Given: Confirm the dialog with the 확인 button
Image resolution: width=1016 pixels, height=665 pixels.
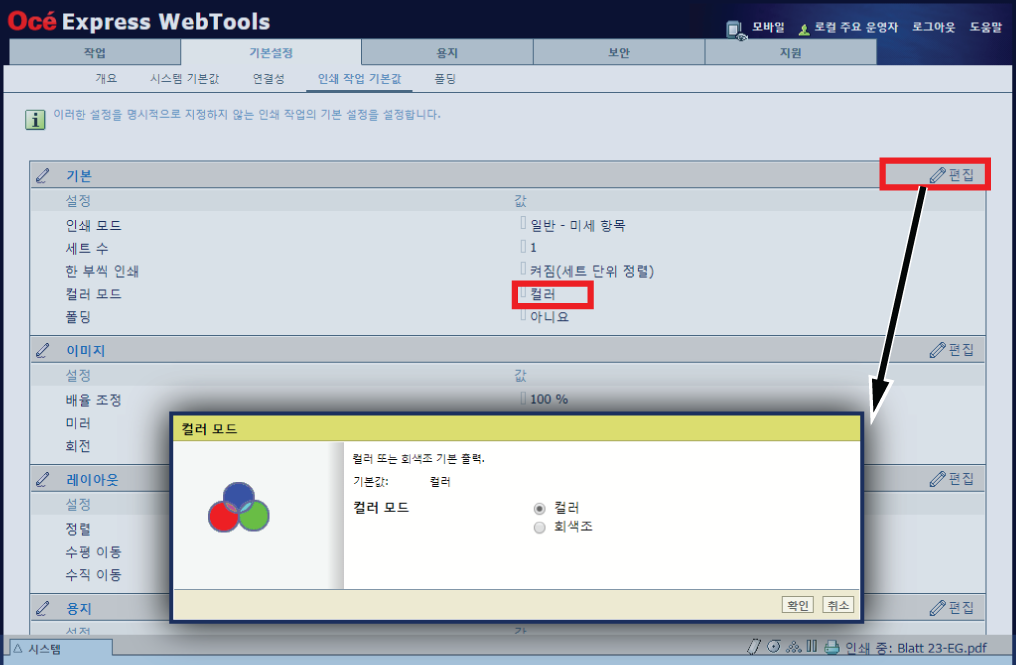Looking at the screenshot, I should 798,605.
